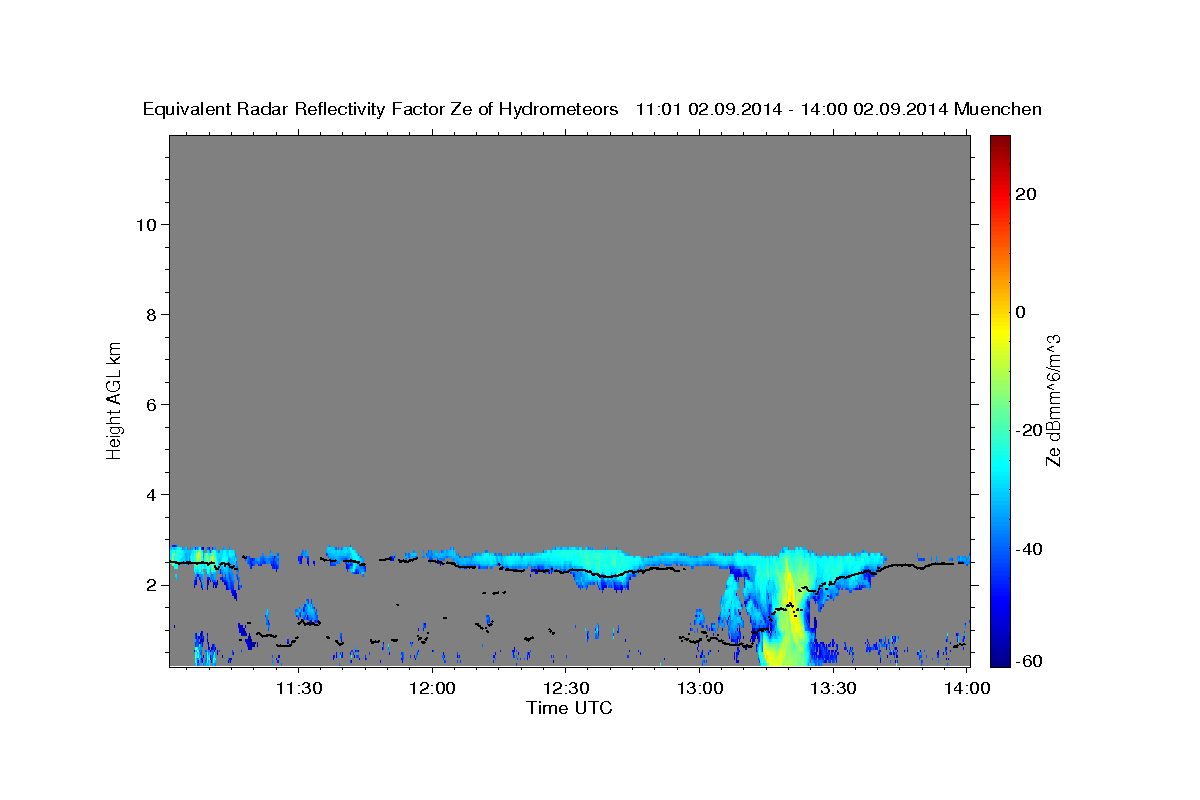Click the location text 'Muenchen' in the title
This screenshot has width=1200, height=800.
click(x=998, y=110)
